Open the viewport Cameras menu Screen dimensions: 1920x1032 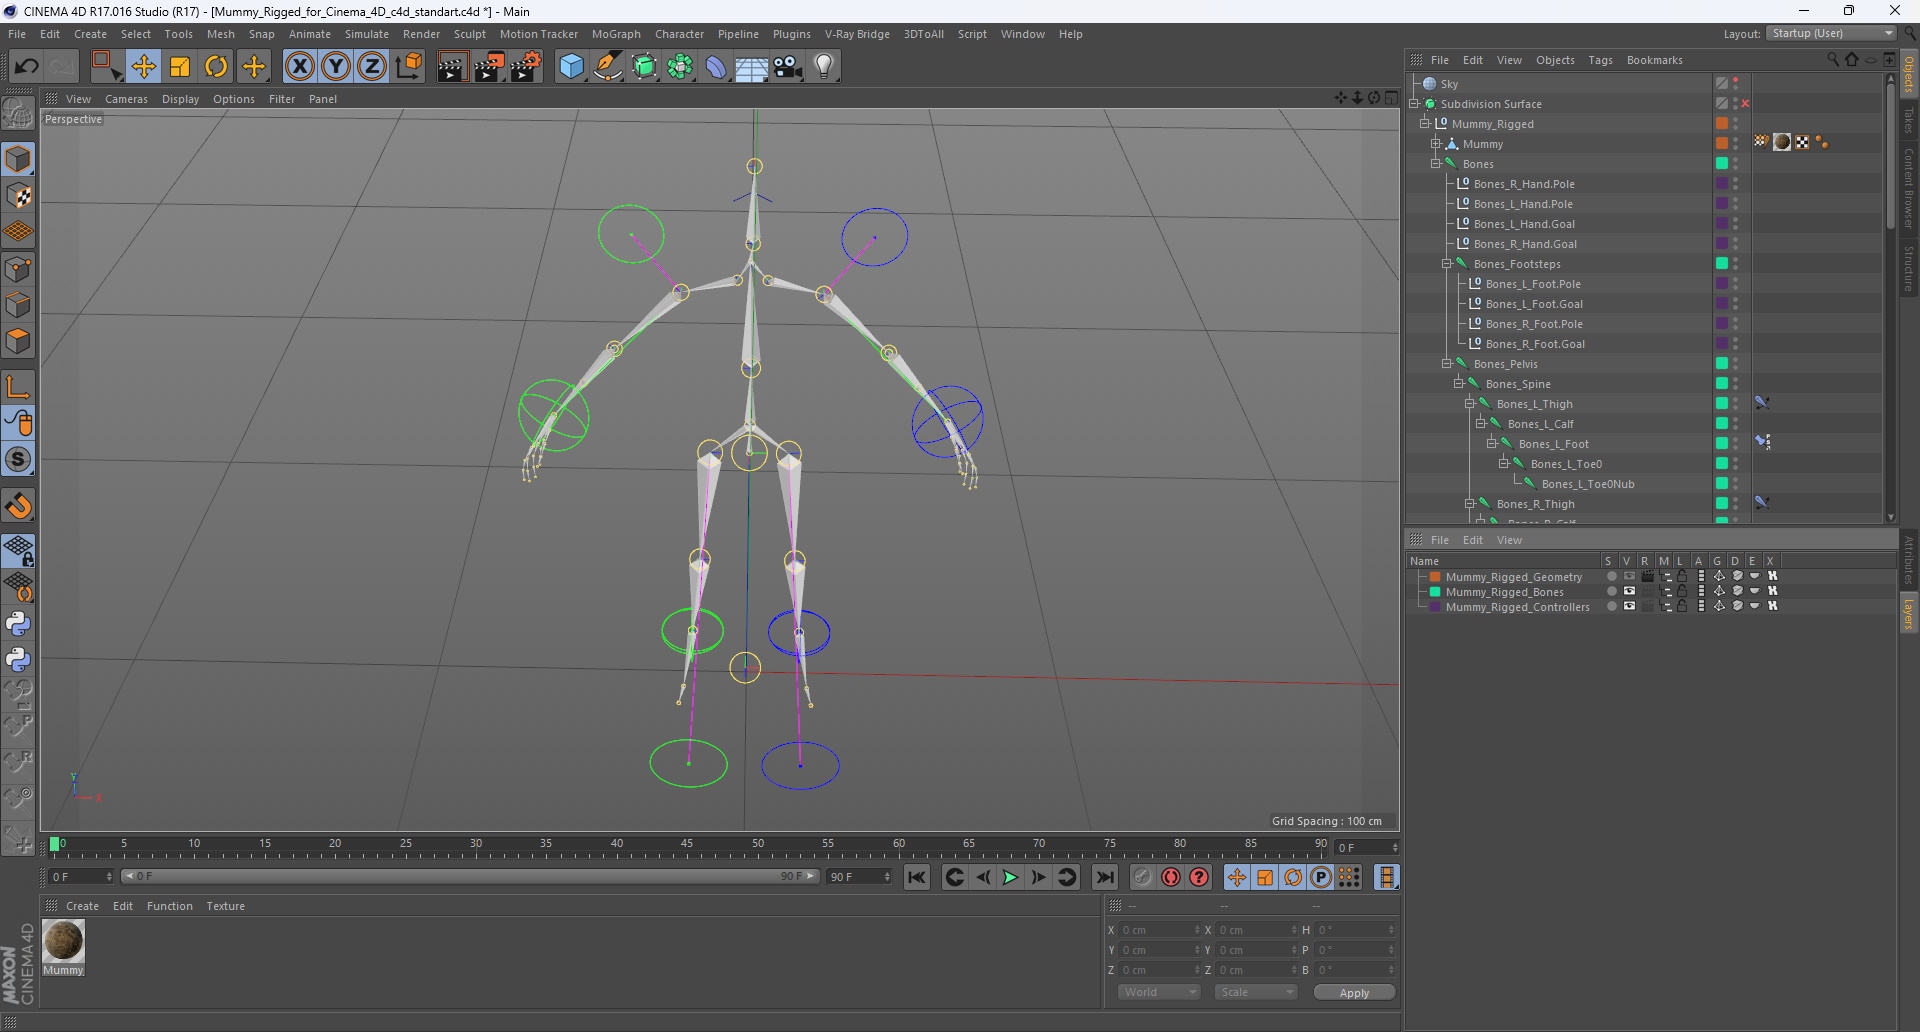click(126, 99)
